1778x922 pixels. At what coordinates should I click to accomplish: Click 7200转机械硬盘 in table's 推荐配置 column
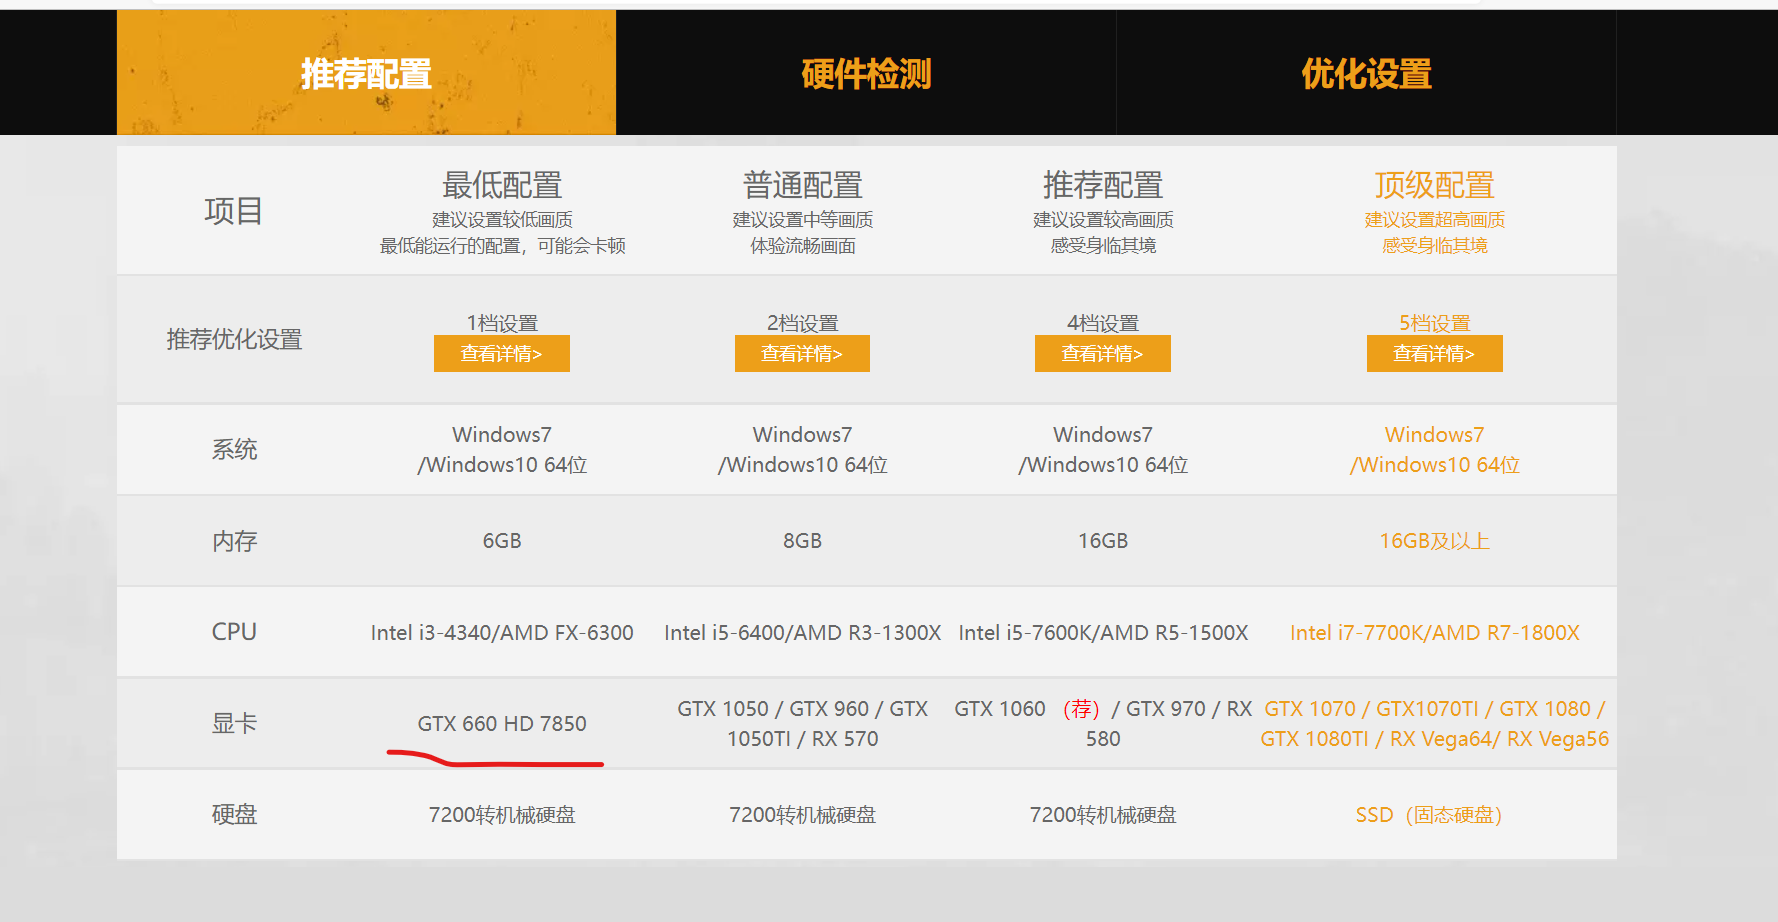[x=1103, y=815]
